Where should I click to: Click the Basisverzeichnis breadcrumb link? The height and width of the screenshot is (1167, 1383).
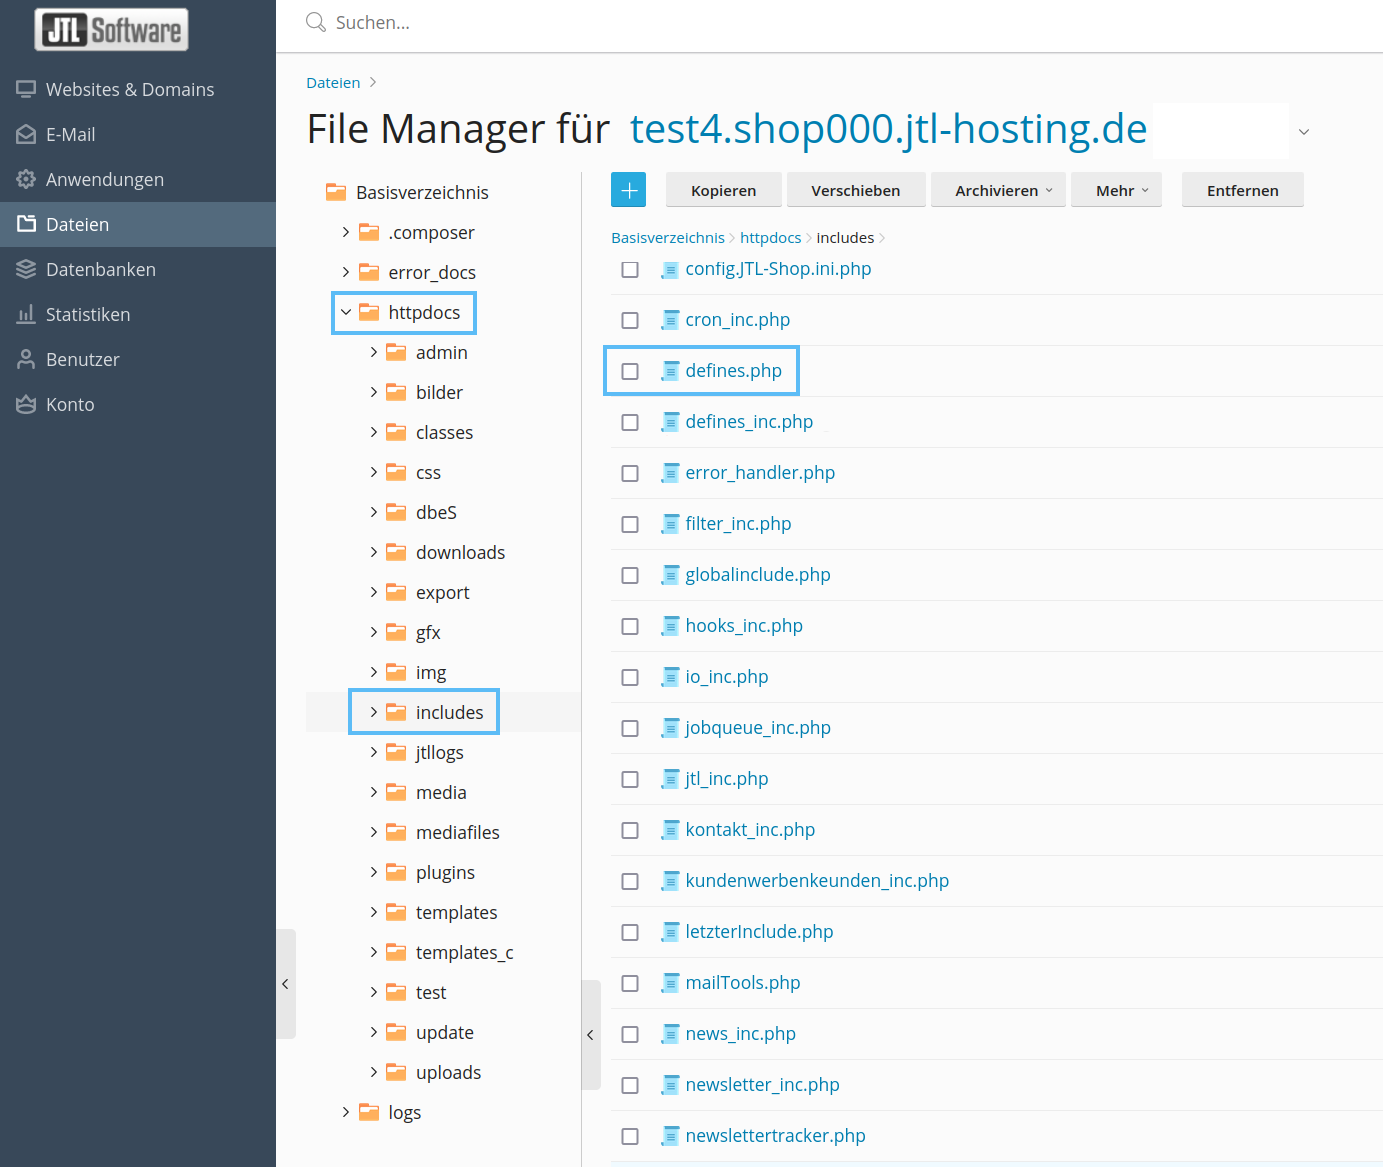click(x=668, y=238)
